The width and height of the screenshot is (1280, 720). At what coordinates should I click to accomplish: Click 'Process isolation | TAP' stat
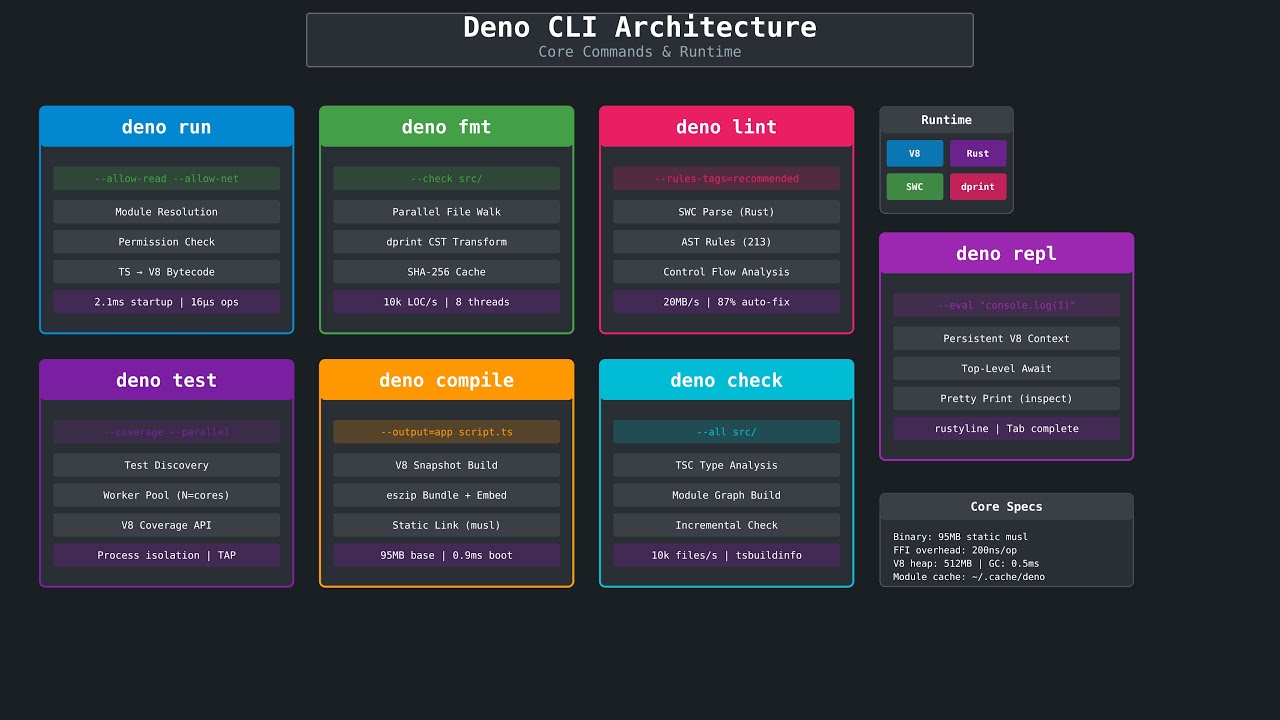(x=167, y=555)
